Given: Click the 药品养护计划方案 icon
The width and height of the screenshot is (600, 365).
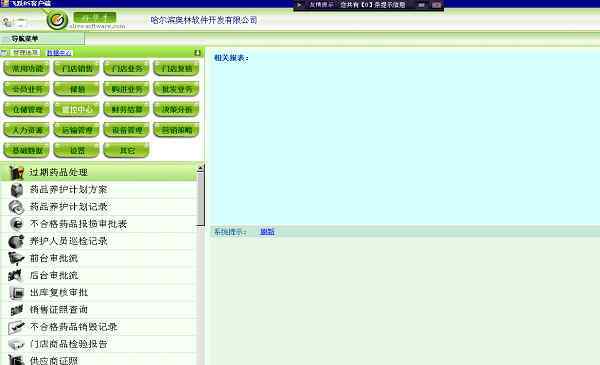Looking at the screenshot, I should click(16, 189).
